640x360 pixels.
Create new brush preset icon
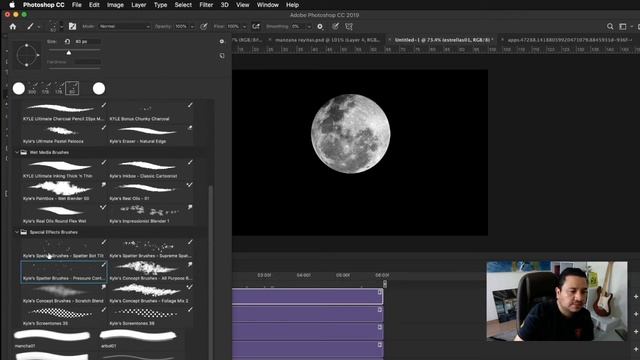tap(222, 56)
